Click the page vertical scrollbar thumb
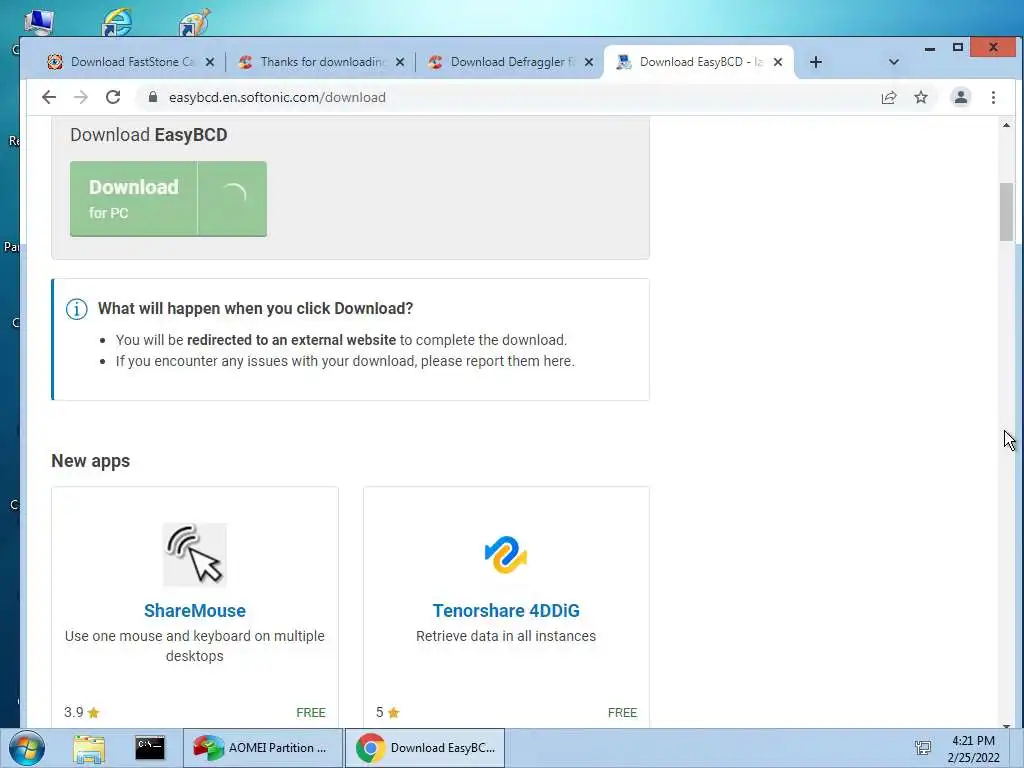 pyautogui.click(x=1006, y=212)
